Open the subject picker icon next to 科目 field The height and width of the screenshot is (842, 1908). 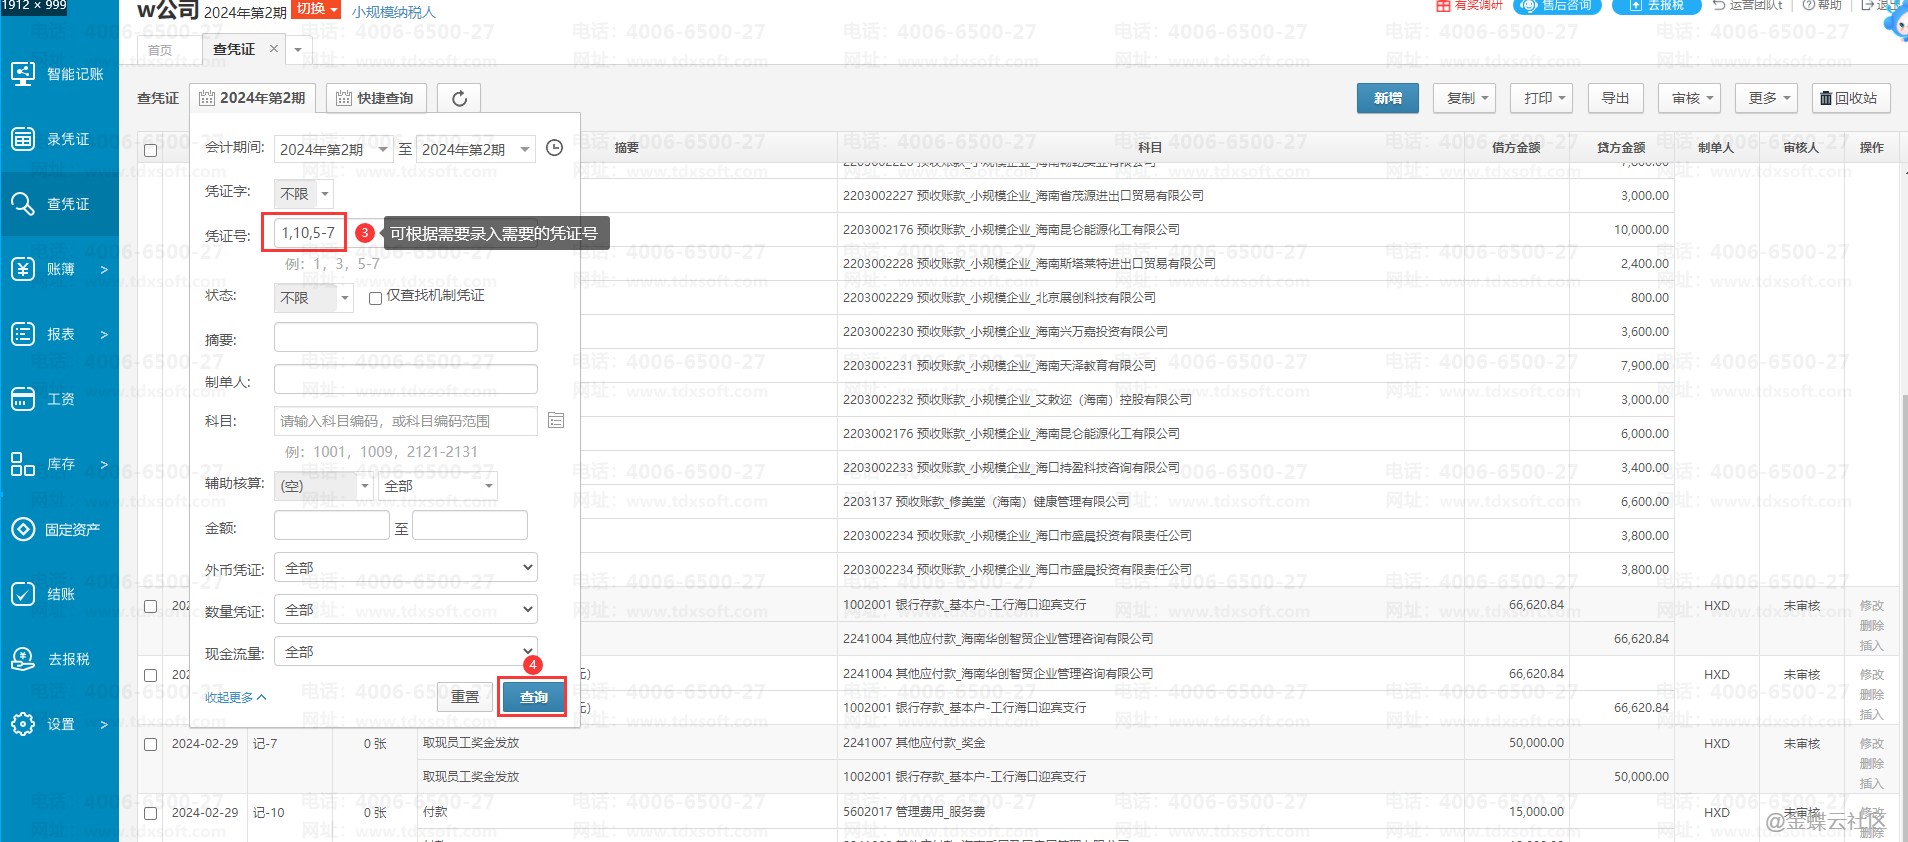tap(556, 421)
